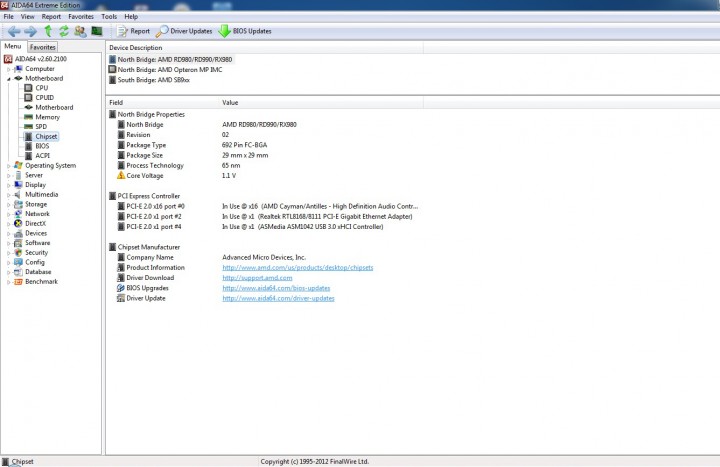This screenshot has height=467, width=720.
Task: Select the Config category
Action: [29, 262]
